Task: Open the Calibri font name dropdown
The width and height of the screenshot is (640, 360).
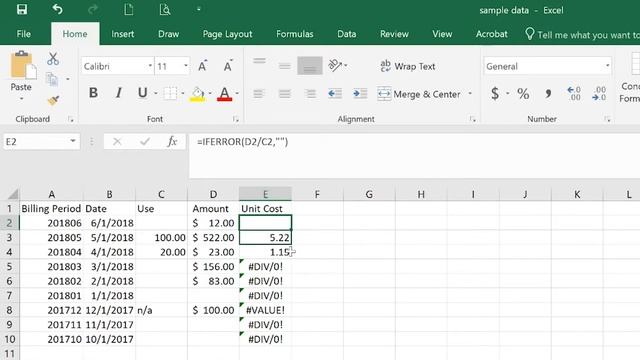Action: [150, 66]
